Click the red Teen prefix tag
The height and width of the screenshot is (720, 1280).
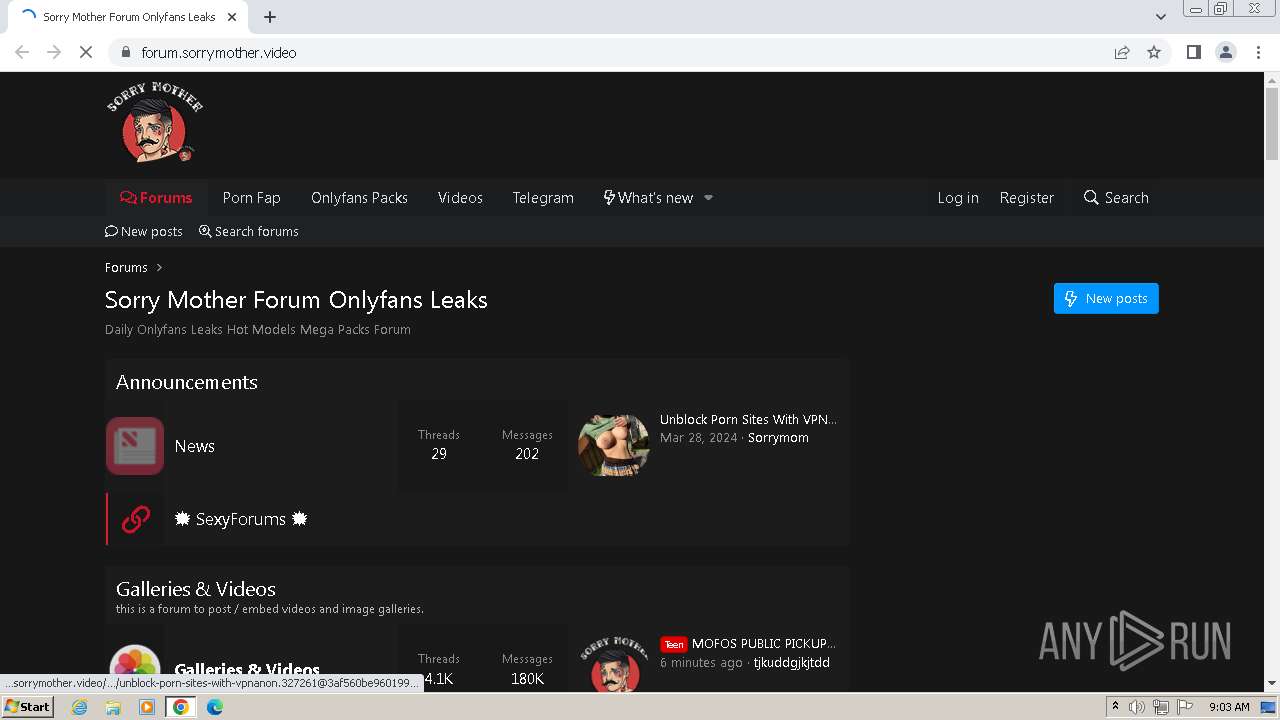(x=674, y=644)
